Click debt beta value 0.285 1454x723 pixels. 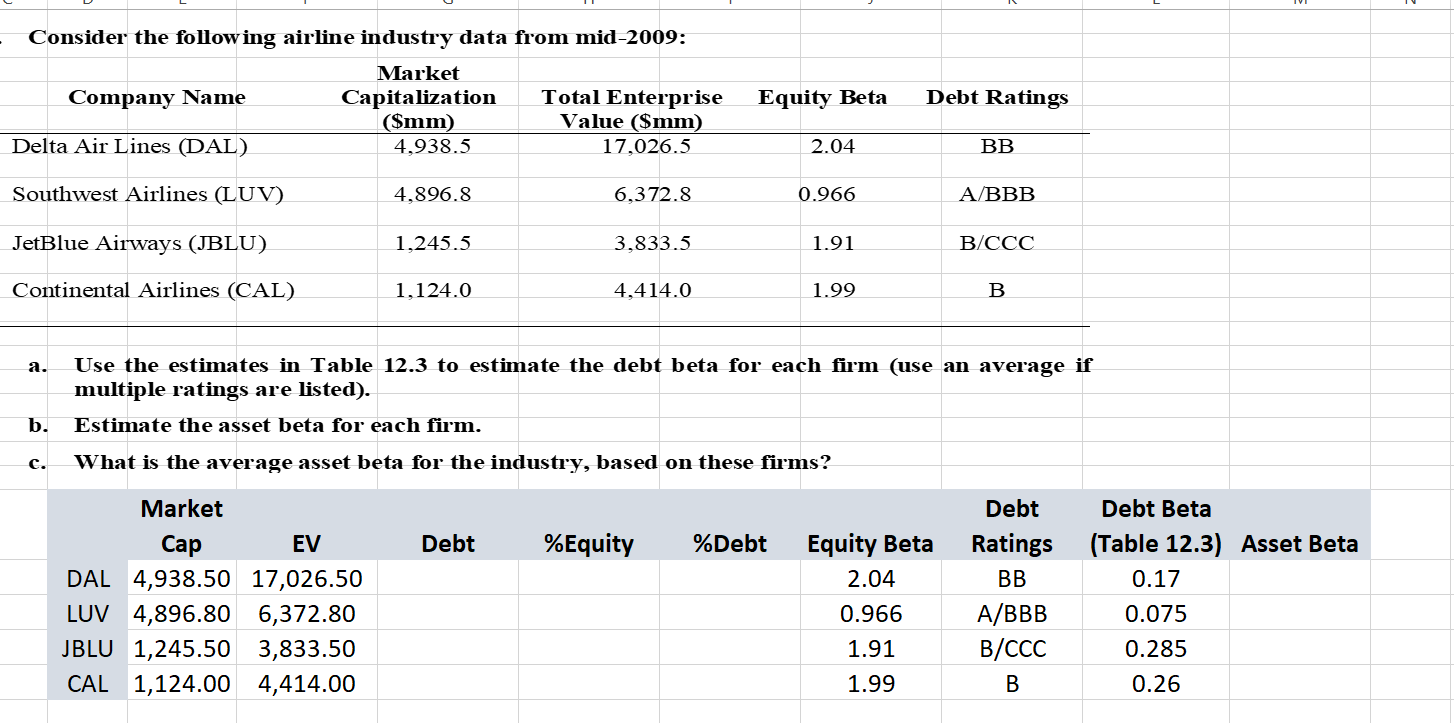coord(1156,649)
